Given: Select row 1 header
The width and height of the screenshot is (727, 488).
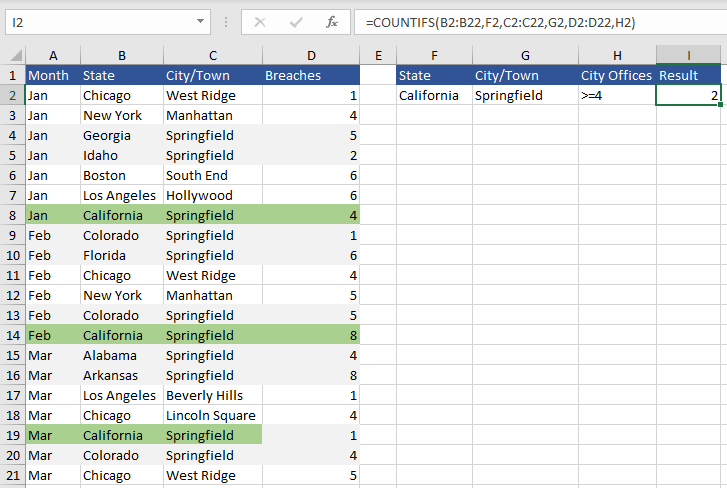Looking at the screenshot, I should click(x=13, y=75).
